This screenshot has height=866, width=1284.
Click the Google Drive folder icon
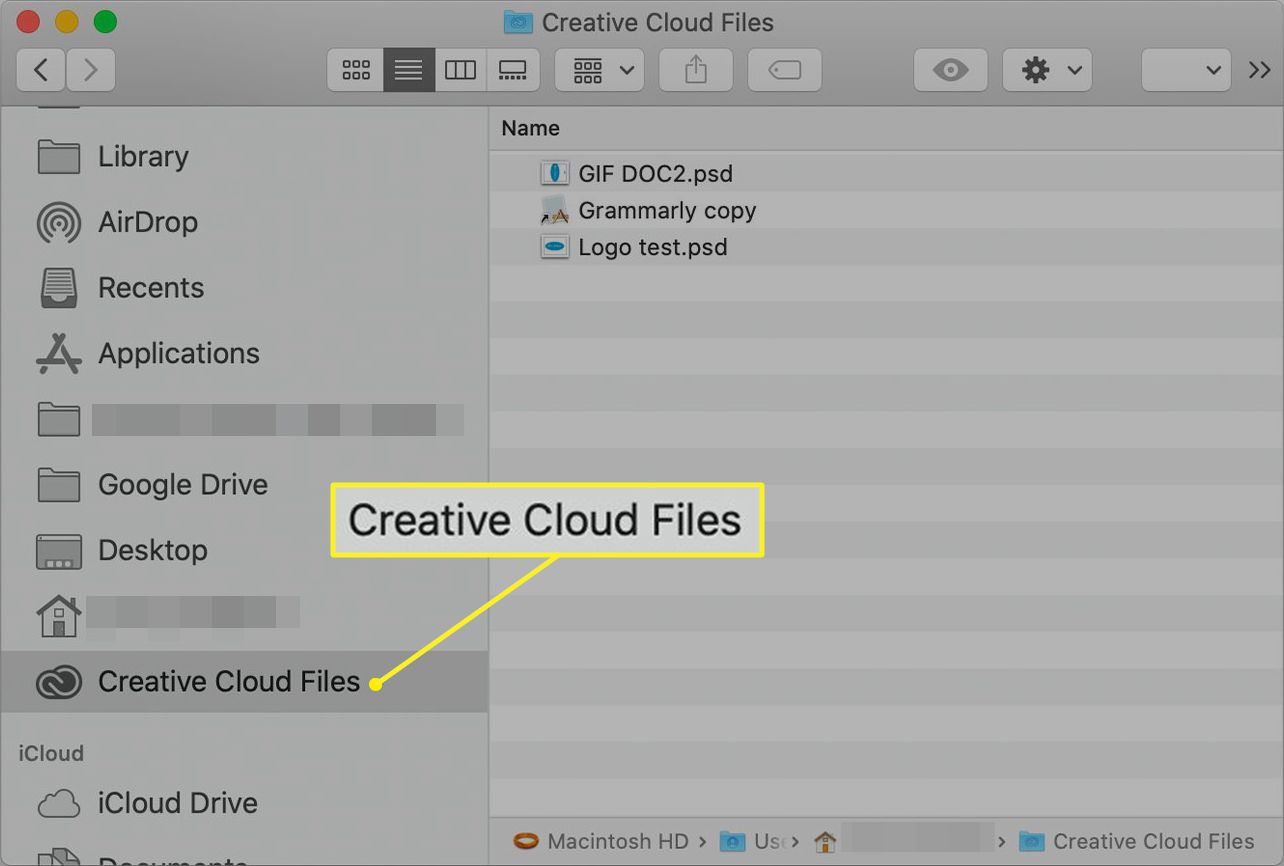pos(58,485)
